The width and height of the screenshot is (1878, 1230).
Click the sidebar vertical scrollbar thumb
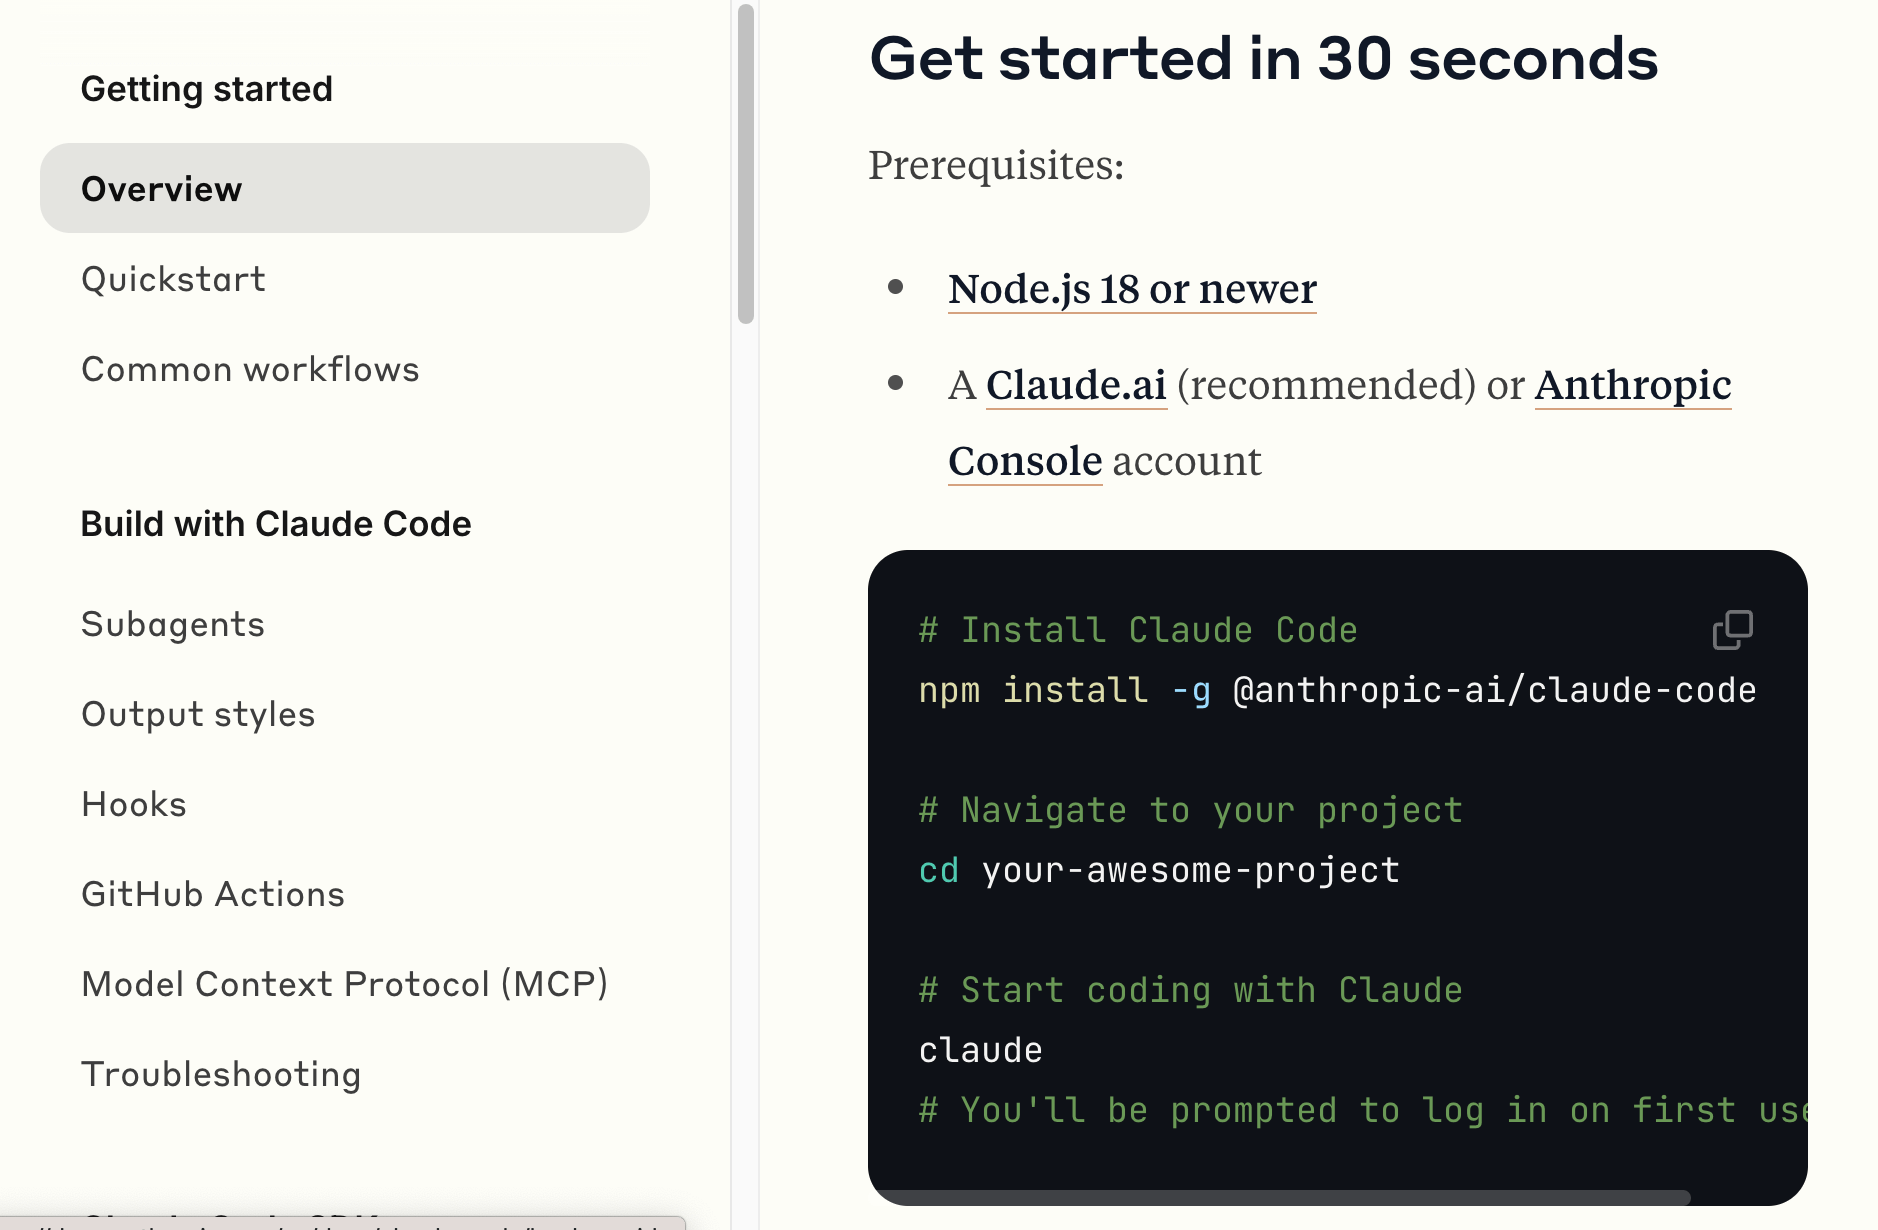[x=745, y=165]
